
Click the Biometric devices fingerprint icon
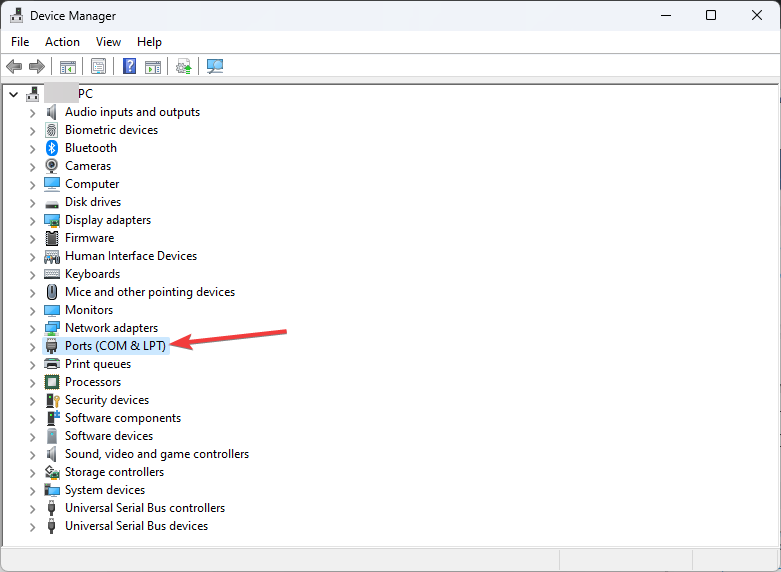click(52, 130)
